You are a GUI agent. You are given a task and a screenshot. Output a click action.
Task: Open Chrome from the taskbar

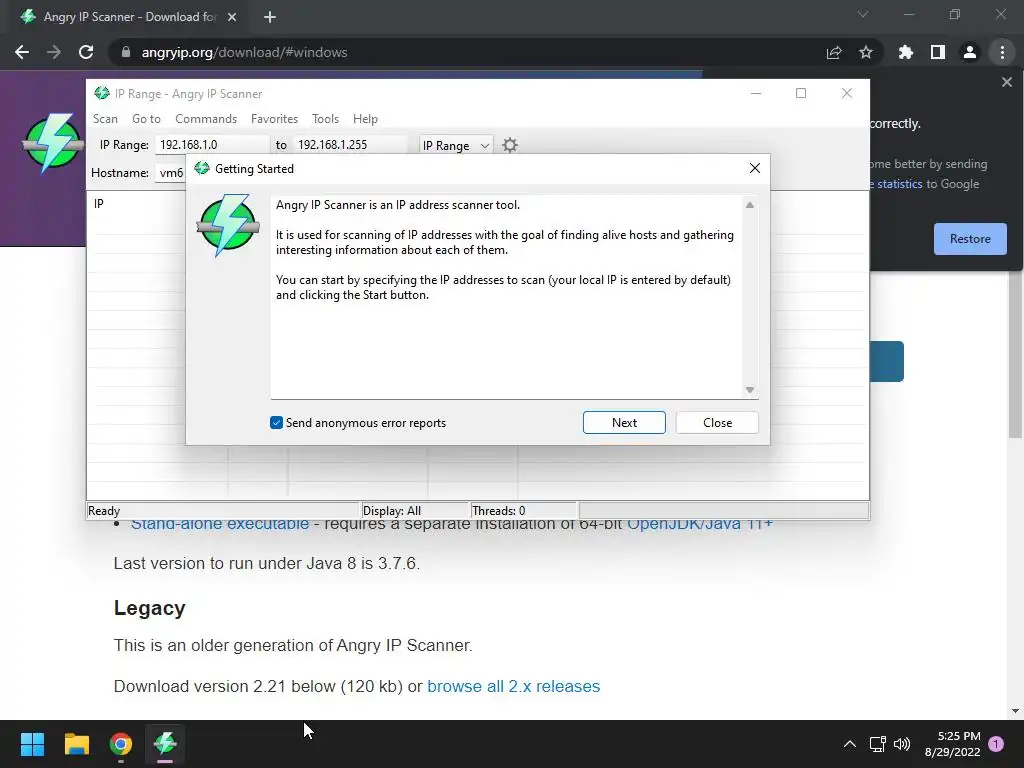(x=121, y=743)
